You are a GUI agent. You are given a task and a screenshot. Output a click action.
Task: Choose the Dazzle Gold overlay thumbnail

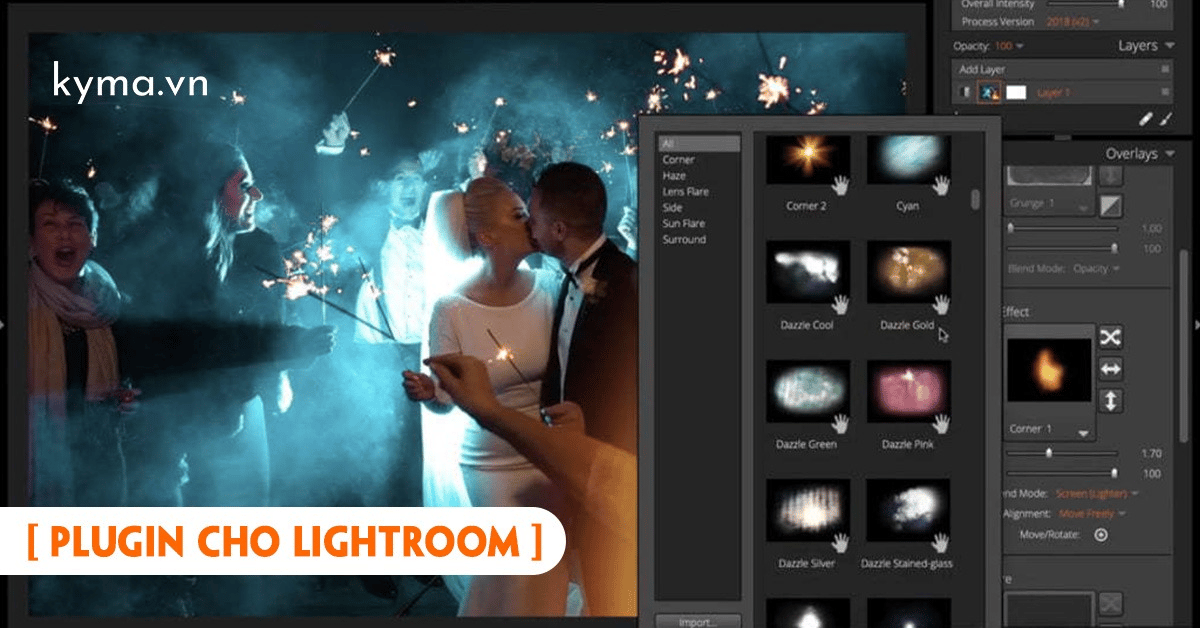coord(908,272)
